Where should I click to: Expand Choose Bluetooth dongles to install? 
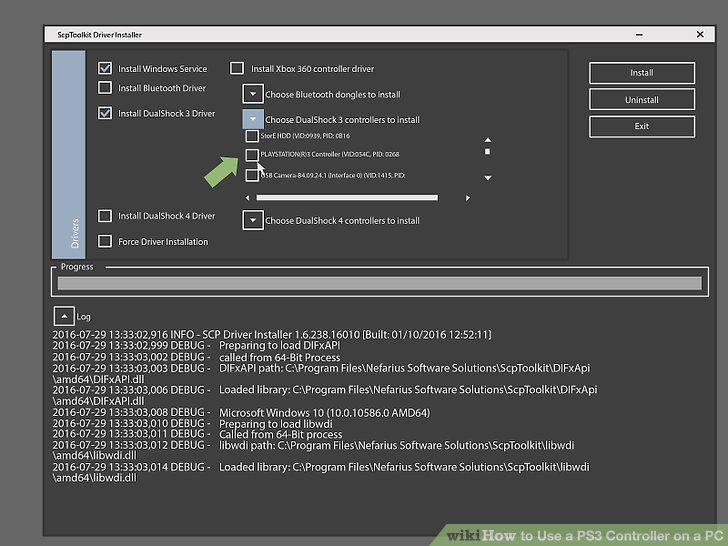click(x=253, y=94)
